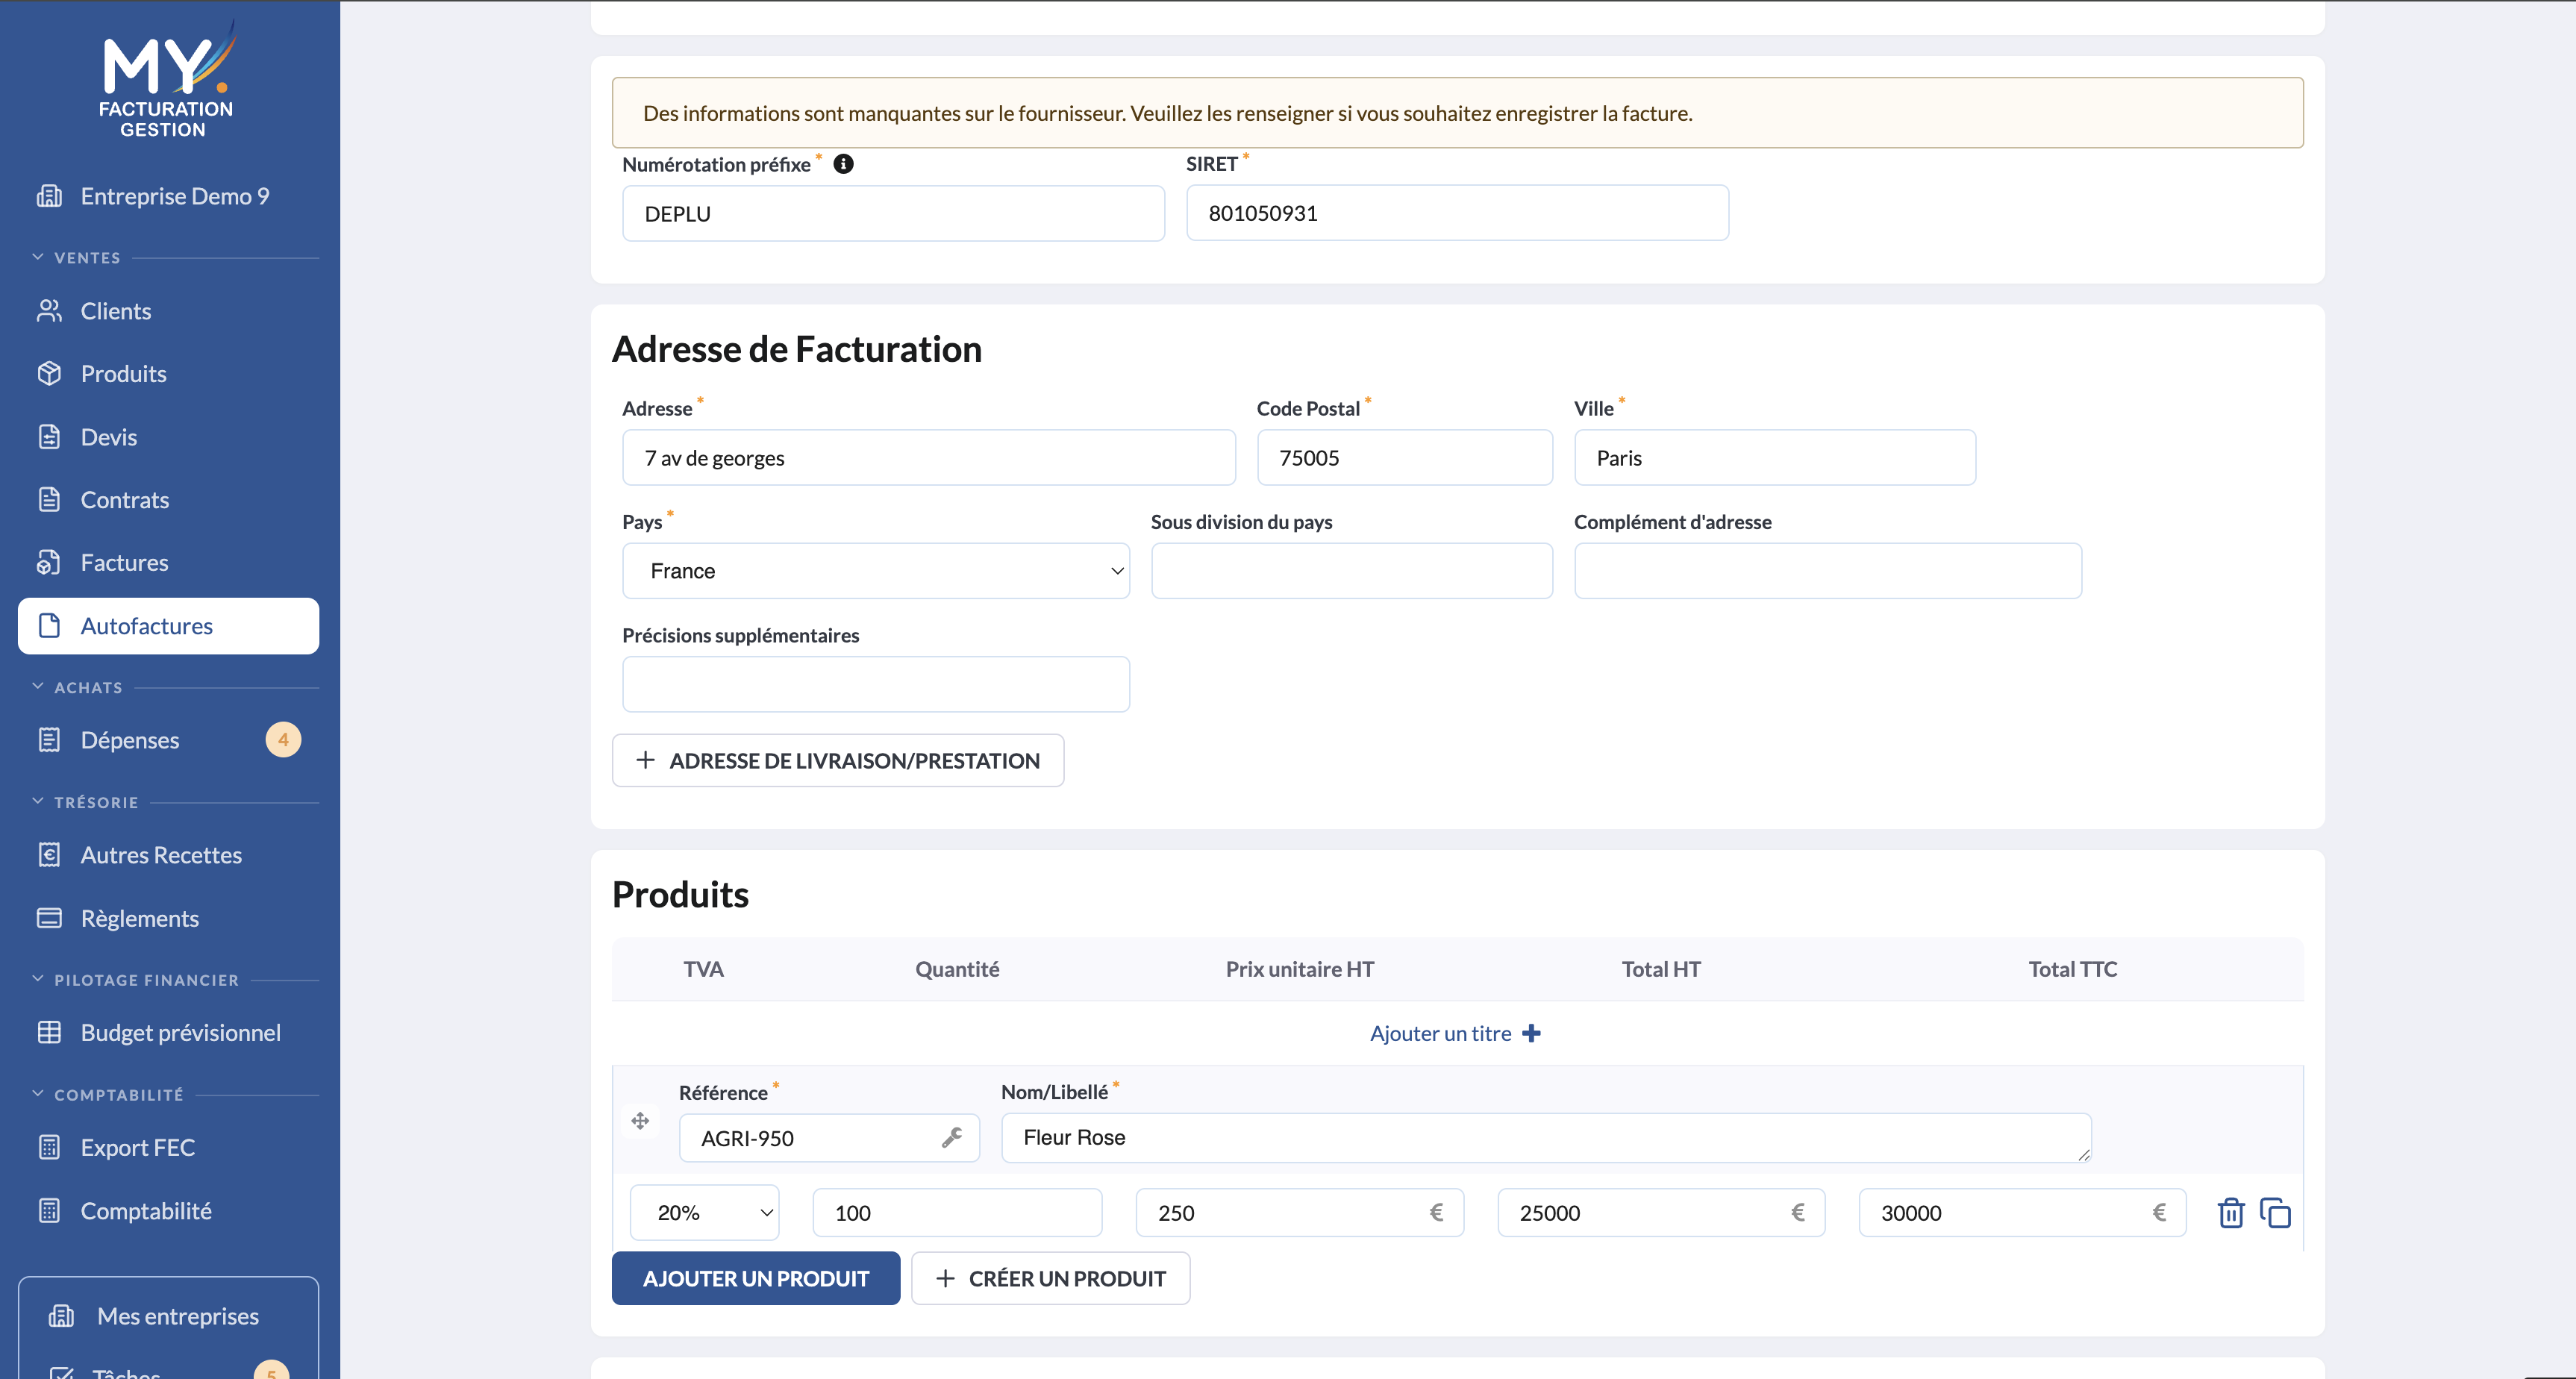Click the Prix unitaire HT field 250
Screen dimensions: 2576x1379
pyautogui.click(x=1299, y=1213)
